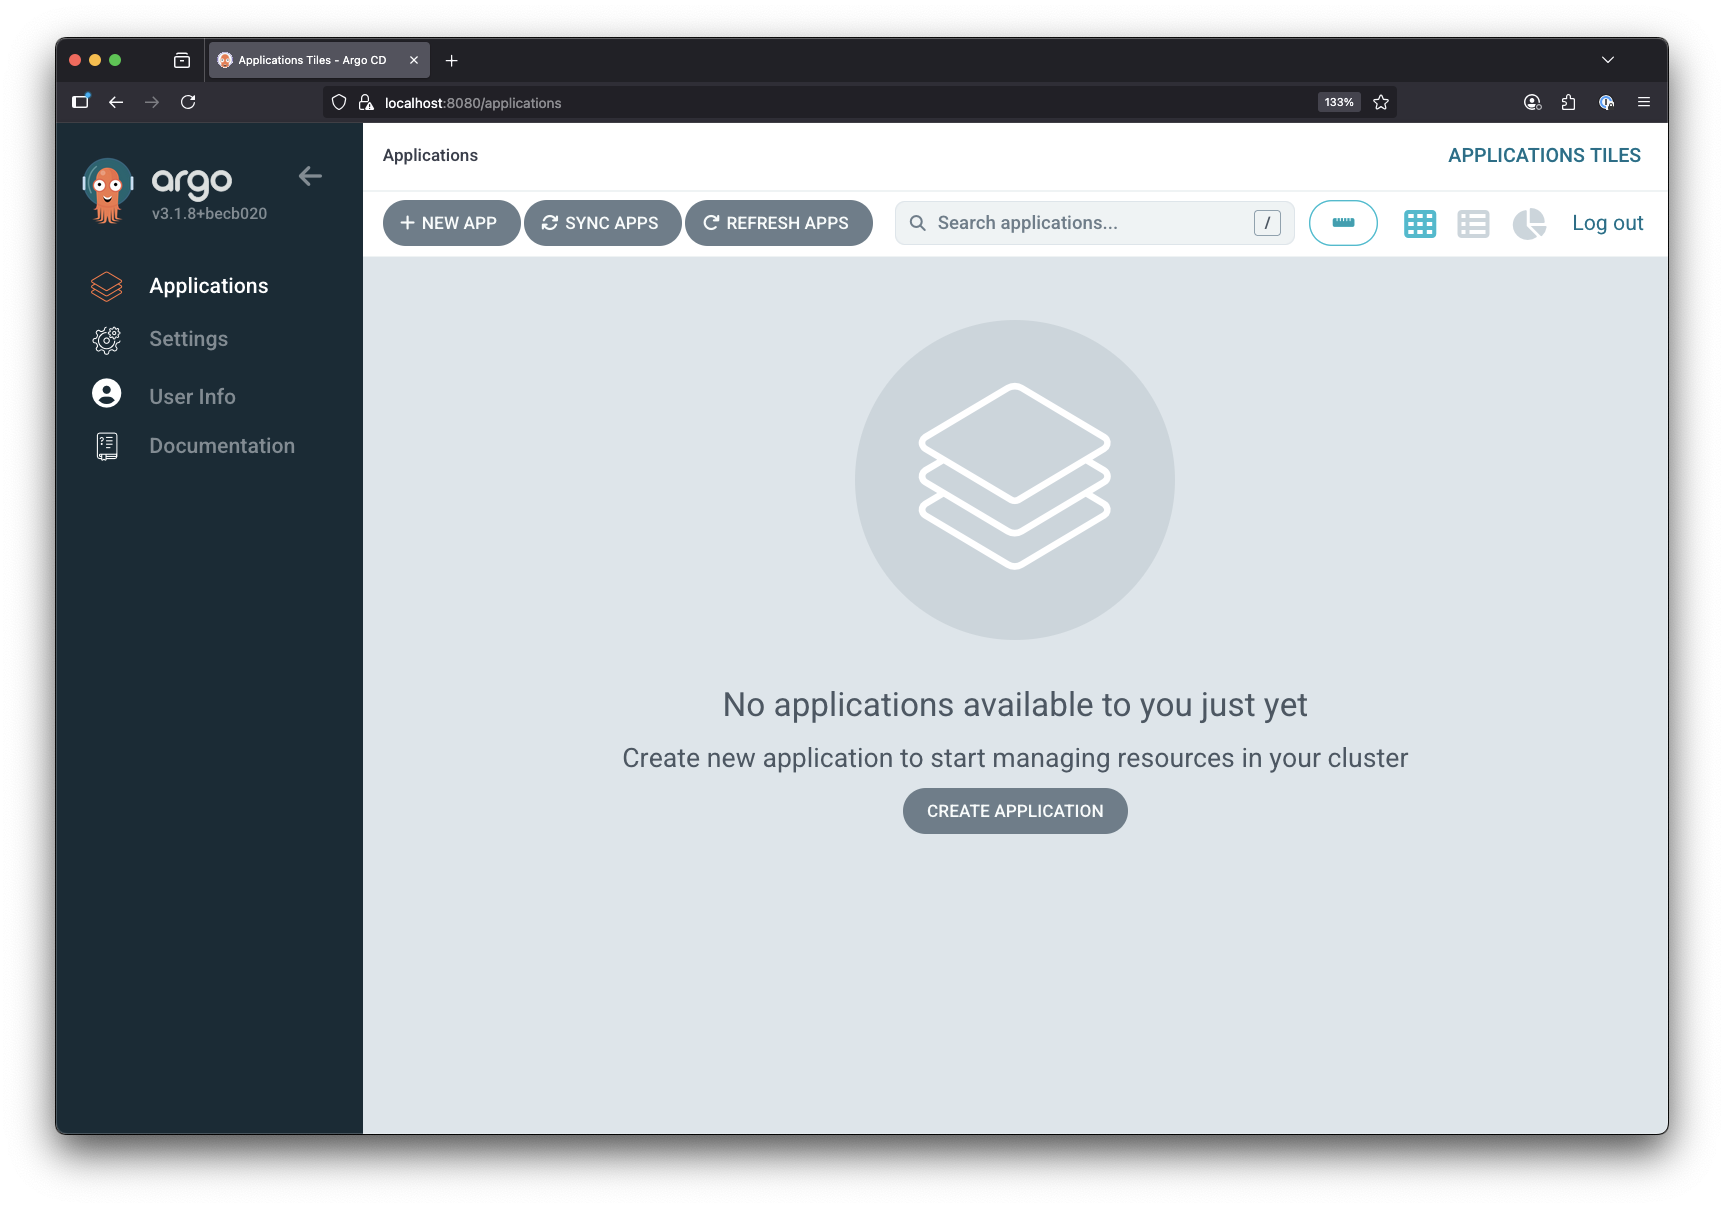Open User Info in the sidebar
The image size is (1724, 1208).
[192, 396]
